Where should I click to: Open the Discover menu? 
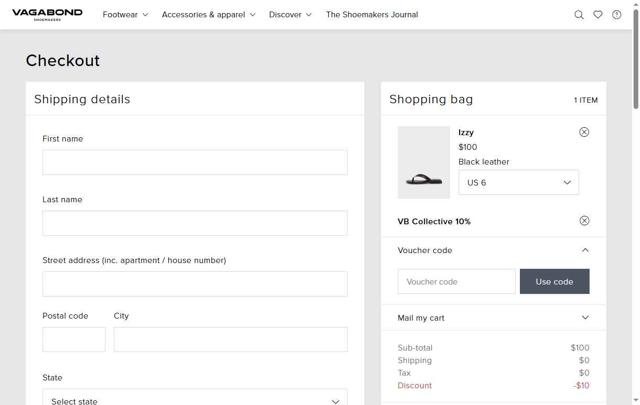290,15
